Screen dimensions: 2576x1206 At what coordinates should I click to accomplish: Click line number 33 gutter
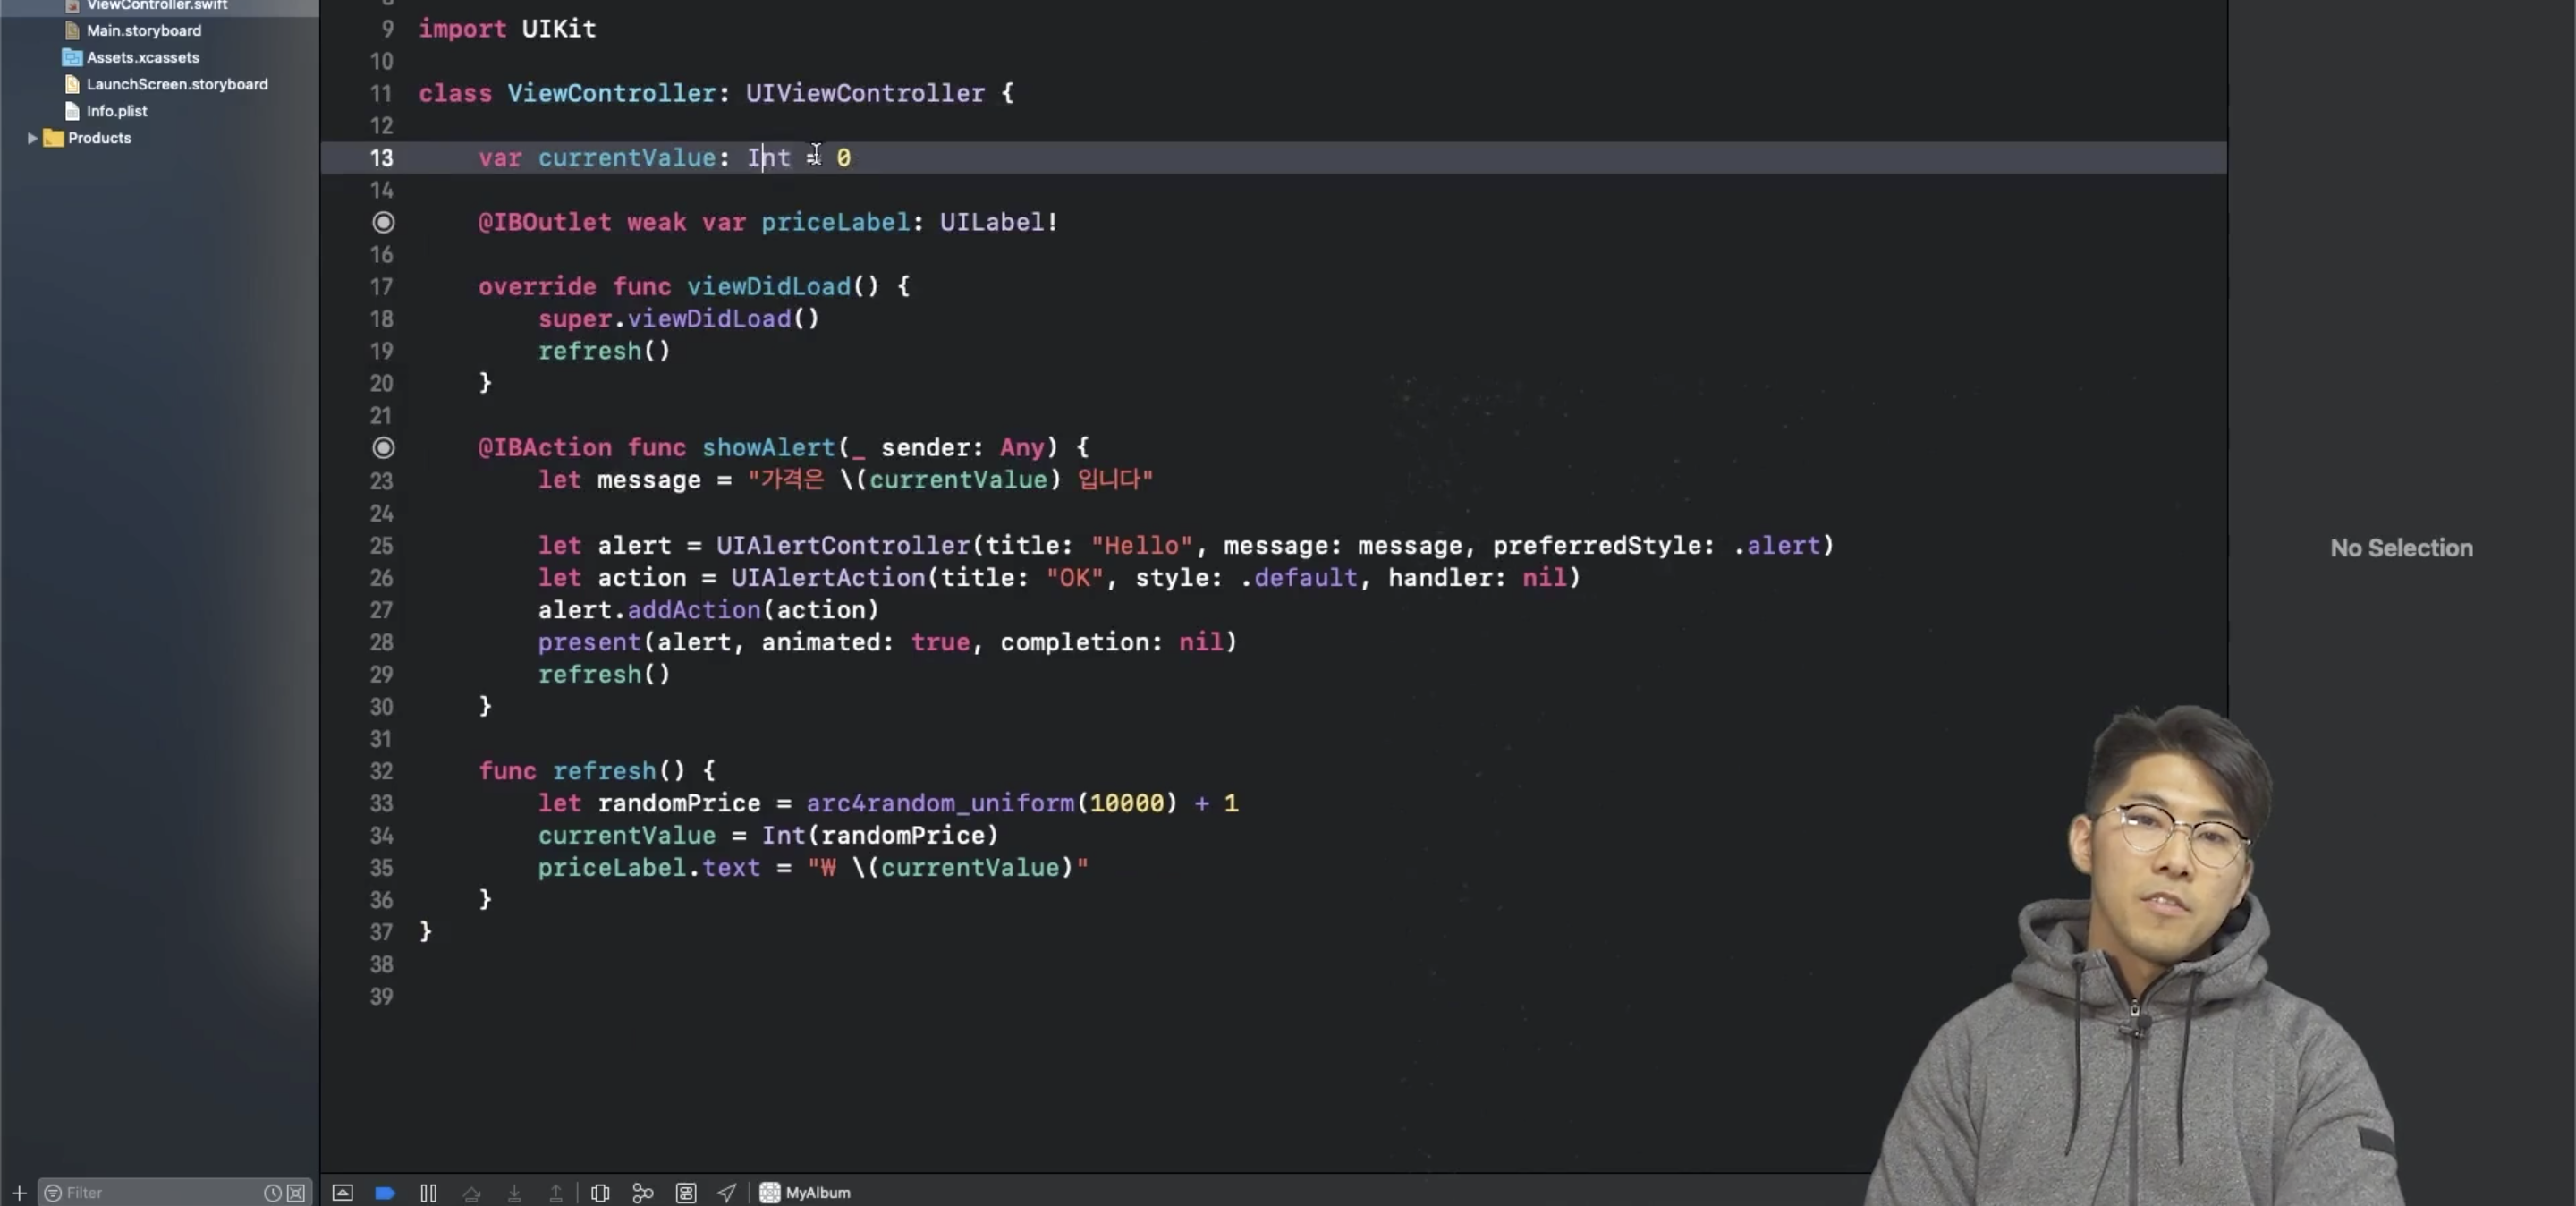tap(381, 803)
